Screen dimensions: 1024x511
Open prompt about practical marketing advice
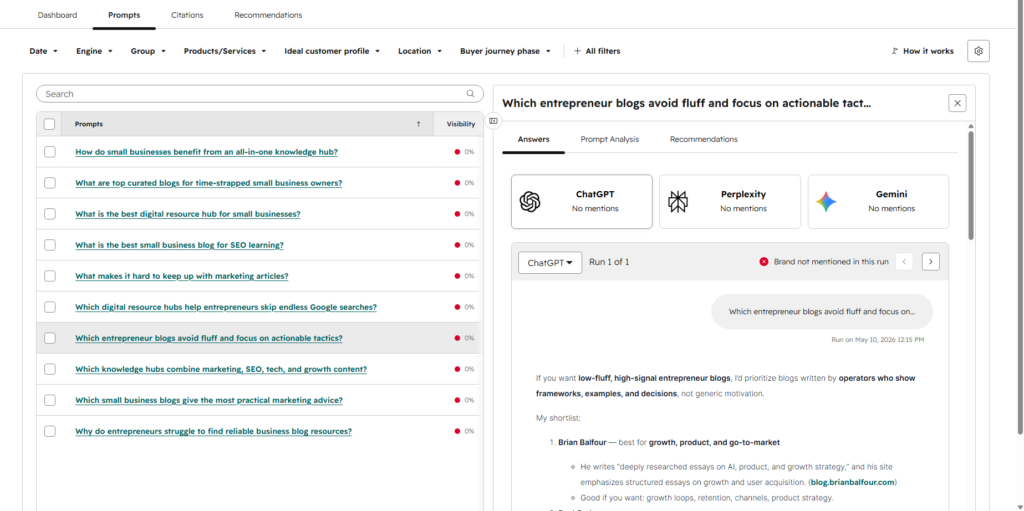pyautogui.click(x=209, y=400)
